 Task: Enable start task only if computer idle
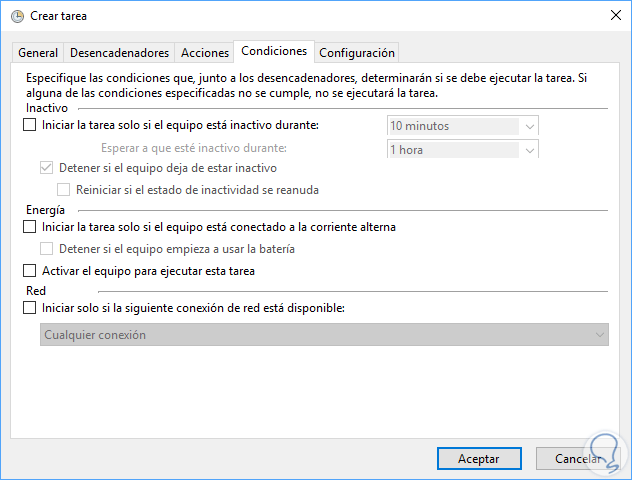coord(29,126)
